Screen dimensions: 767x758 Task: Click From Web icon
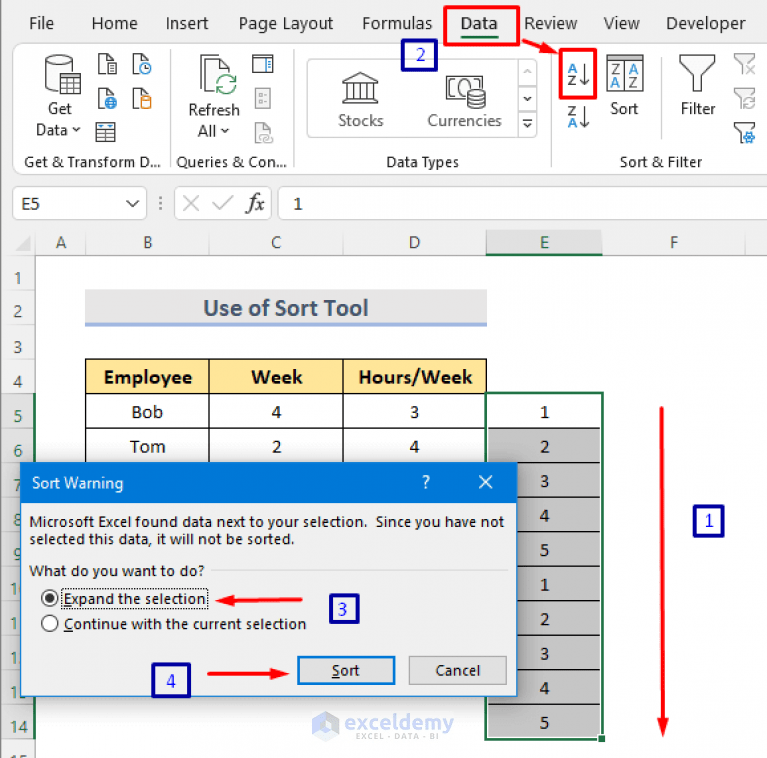107,98
